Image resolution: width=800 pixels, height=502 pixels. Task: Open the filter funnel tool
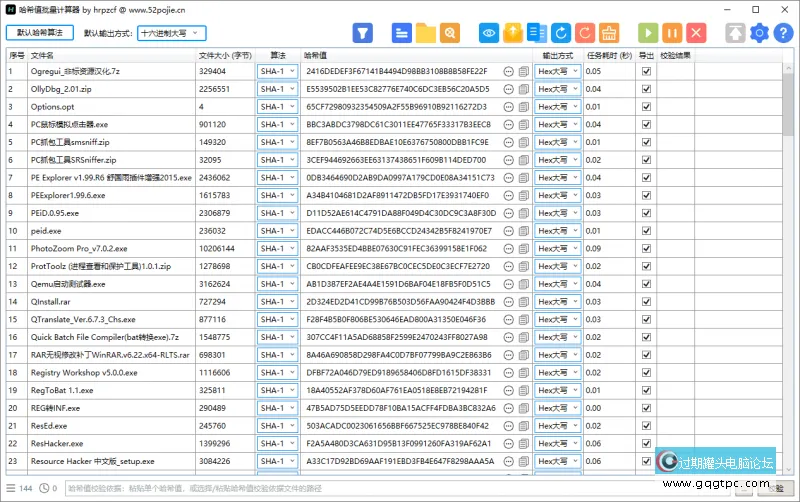[x=362, y=33]
